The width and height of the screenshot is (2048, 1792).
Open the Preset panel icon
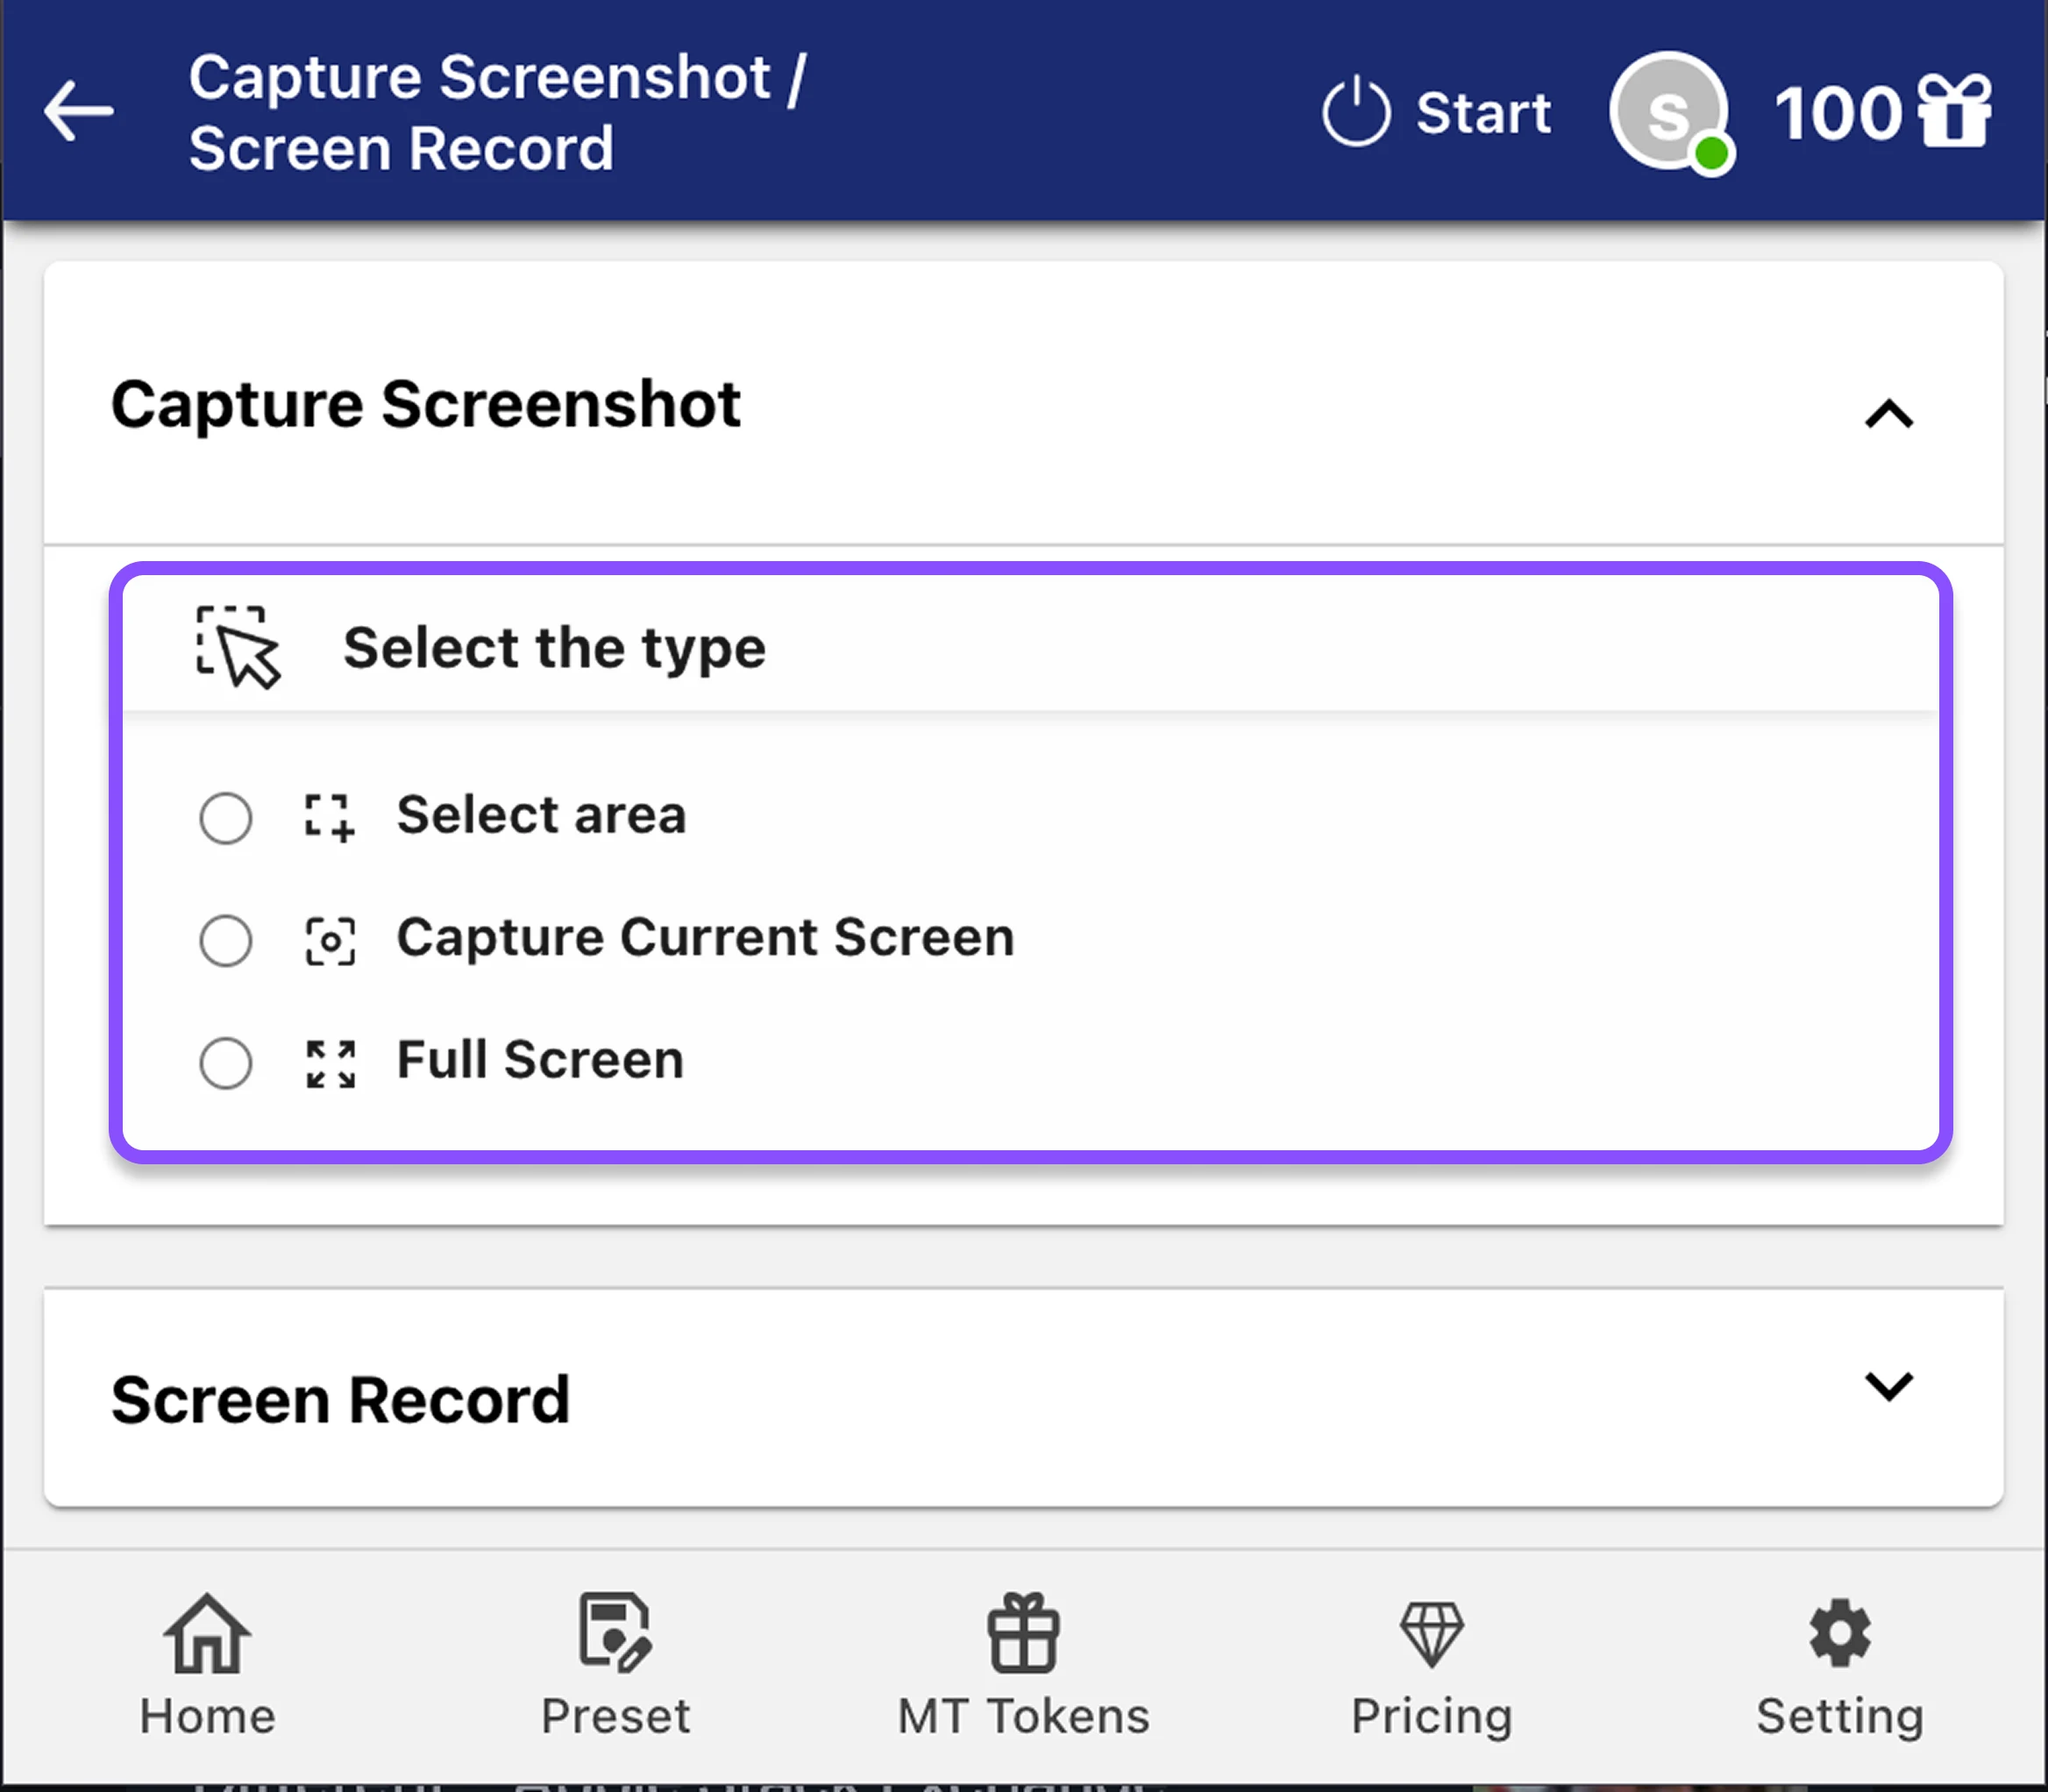pyautogui.click(x=614, y=1633)
